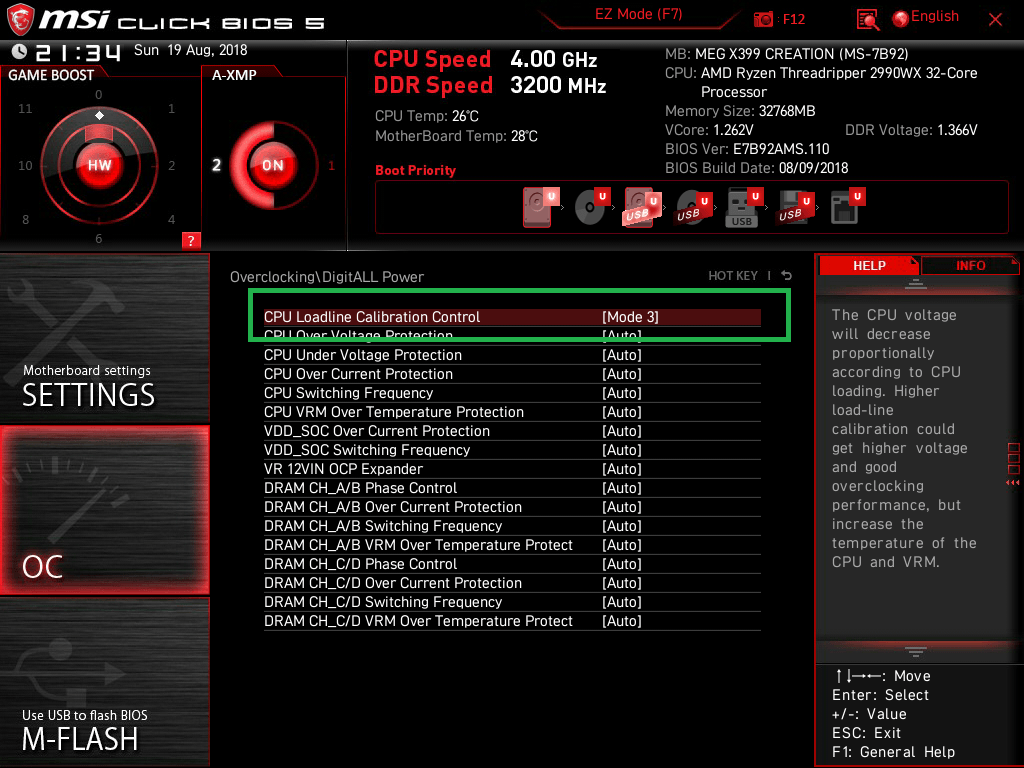1024x768 pixels.
Task: Open CPU Over Current Protection value dropdown
Action: (x=621, y=374)
